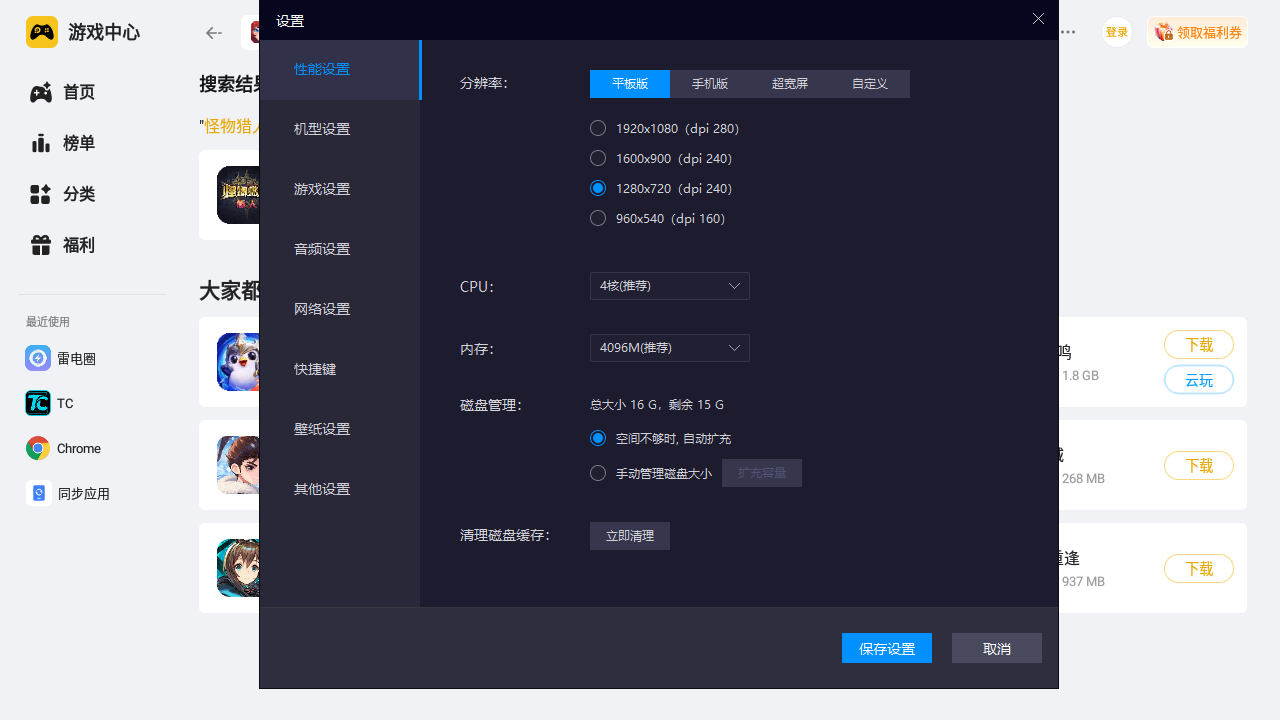Click 立即清理 to clear disk cache
Image resolution: width=1280 pixels, height=720 pixels.
(x=630, y=536)
